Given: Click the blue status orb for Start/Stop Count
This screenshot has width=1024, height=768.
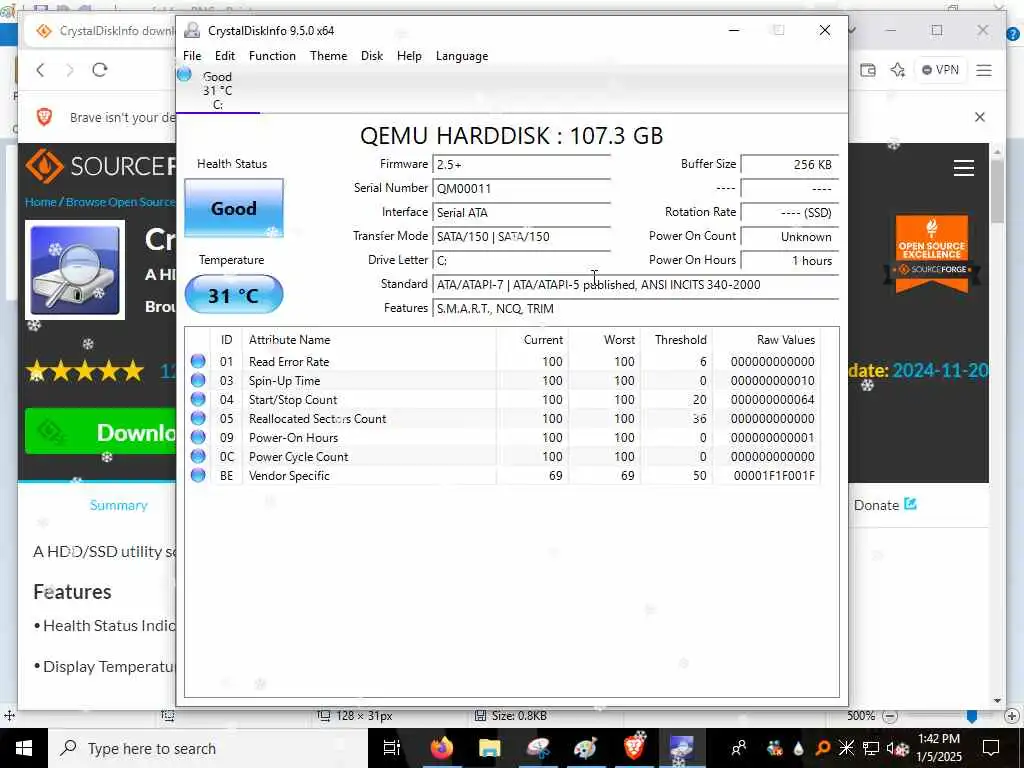Looking at the screenshot, I should 198,399.
